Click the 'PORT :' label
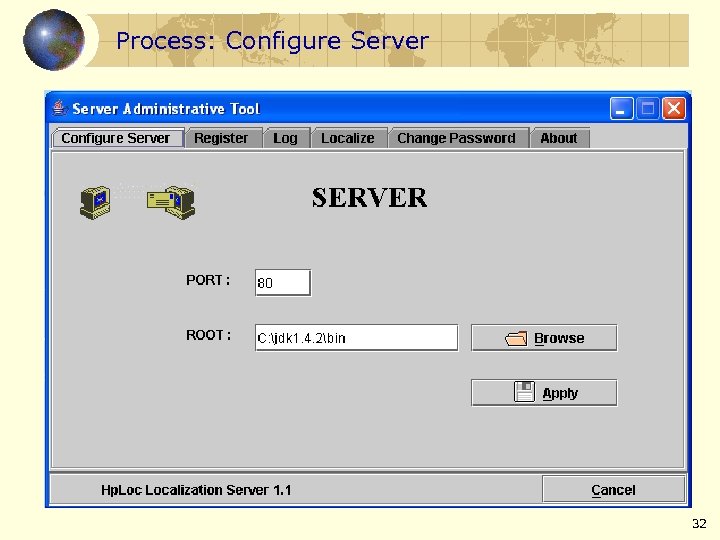Screen dimensions: 720x540 tap(208, 280)
